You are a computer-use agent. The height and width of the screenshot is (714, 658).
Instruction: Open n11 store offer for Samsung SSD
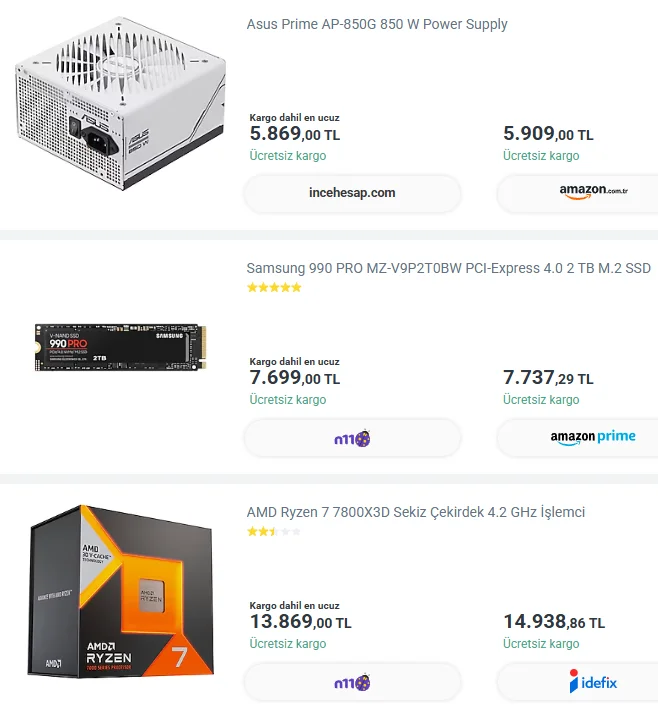[352, 437]
